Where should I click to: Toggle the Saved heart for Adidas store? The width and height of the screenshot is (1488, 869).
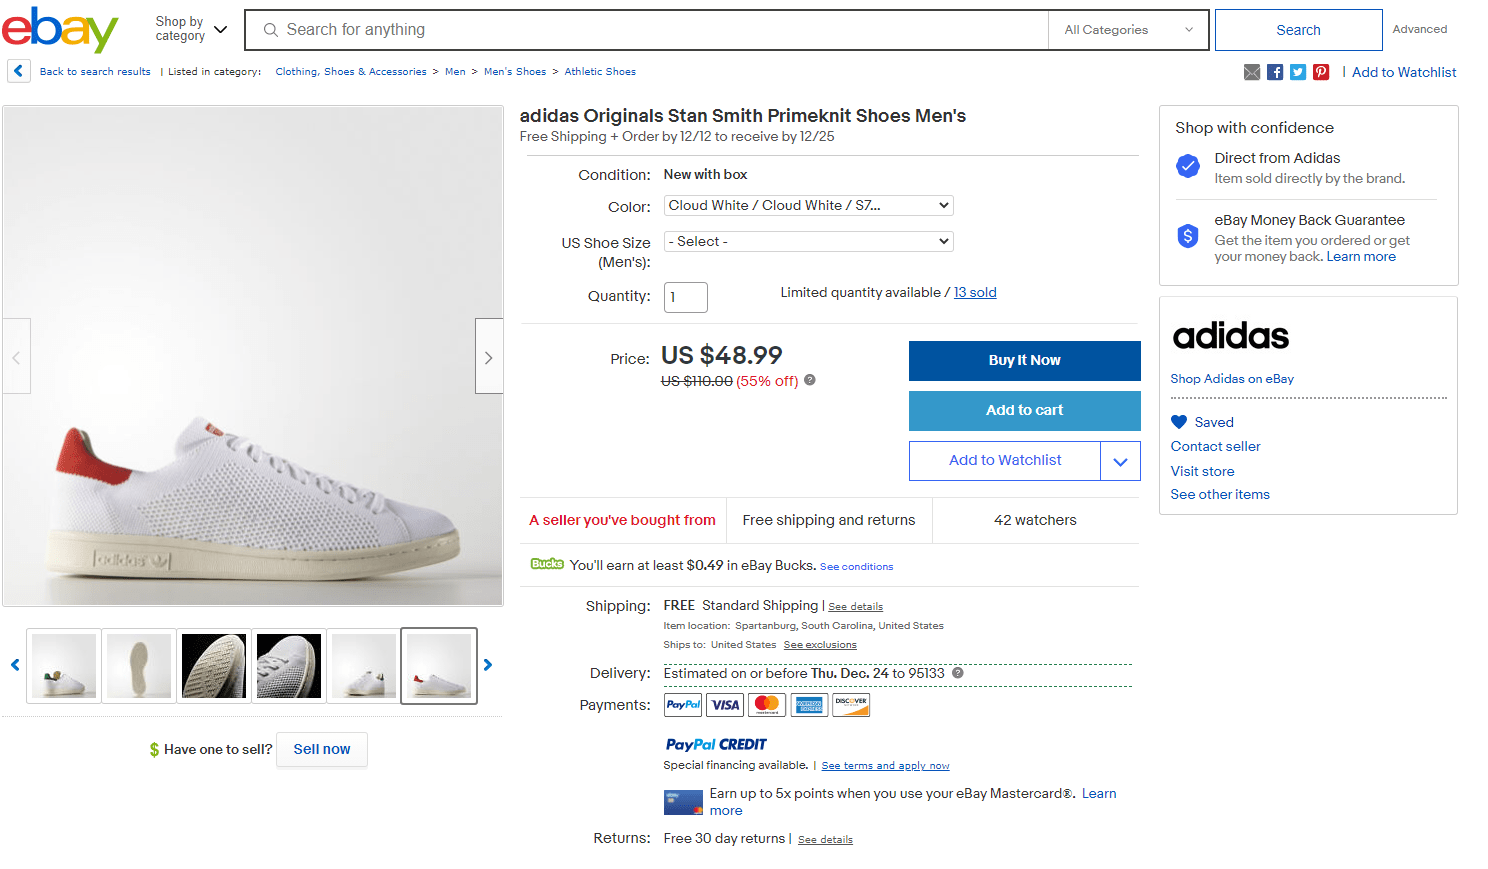(x=1180, y=422)
